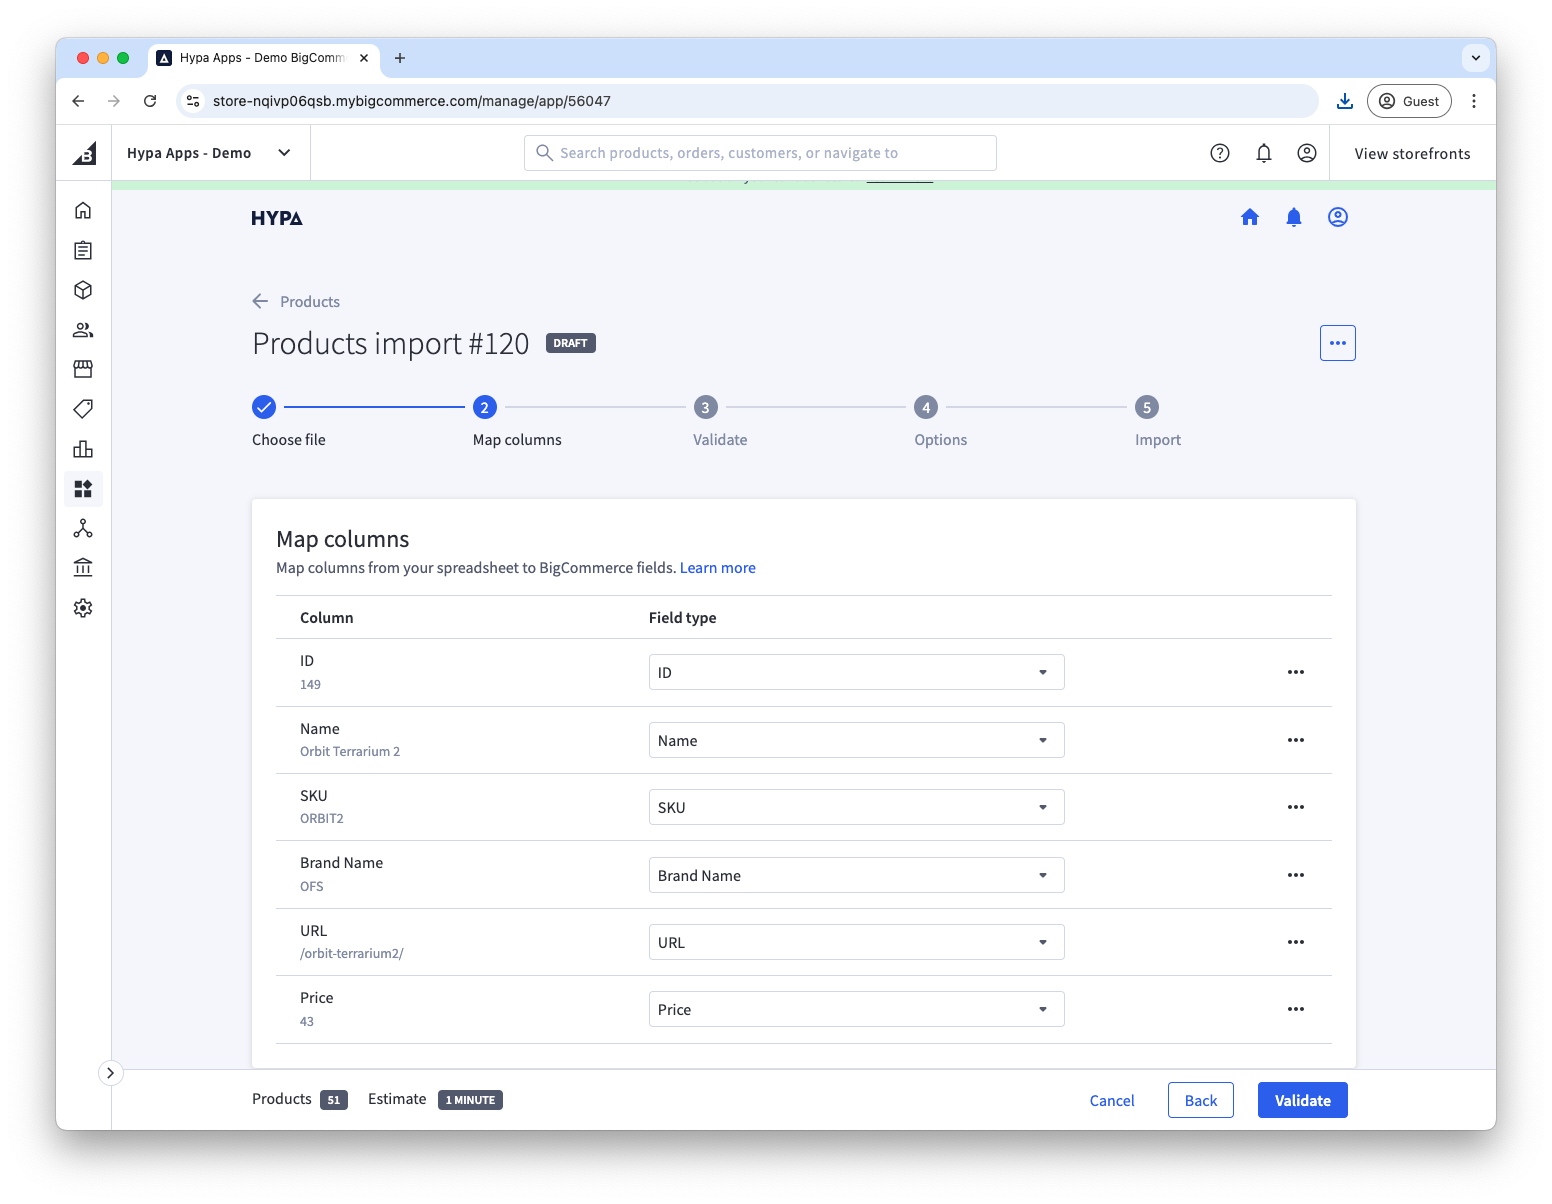Open the row actions menu for the Price column

click(x=1295, y=1009)
